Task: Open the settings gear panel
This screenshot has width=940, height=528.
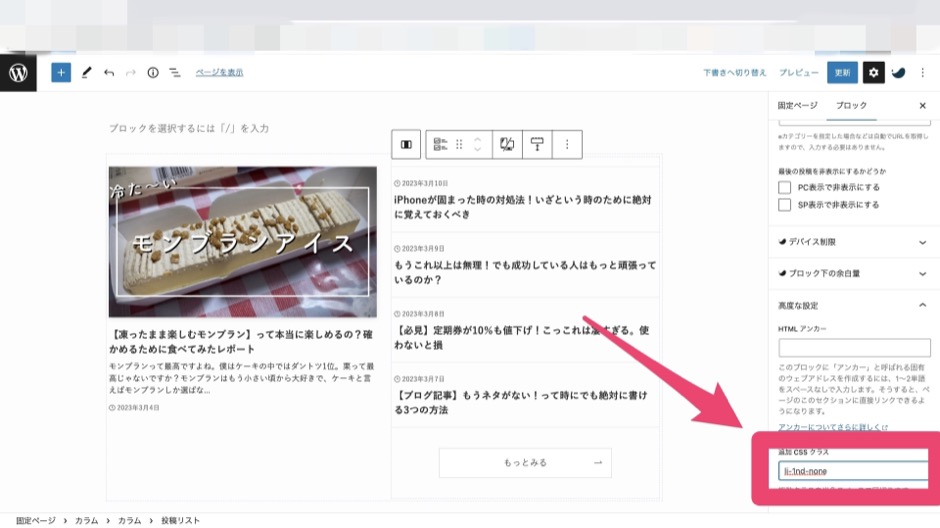Action: (x=873, y=73)
